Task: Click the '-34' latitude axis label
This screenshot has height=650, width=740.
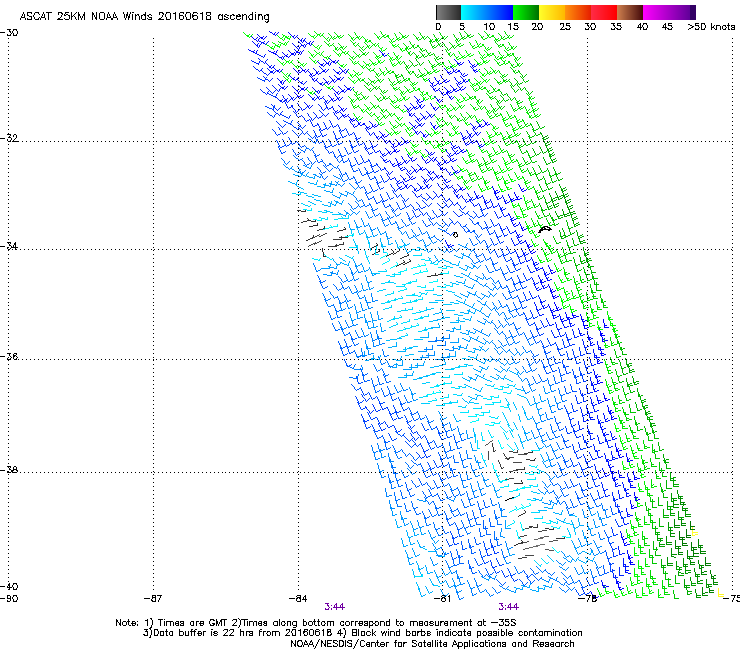Action: [9, 246]
